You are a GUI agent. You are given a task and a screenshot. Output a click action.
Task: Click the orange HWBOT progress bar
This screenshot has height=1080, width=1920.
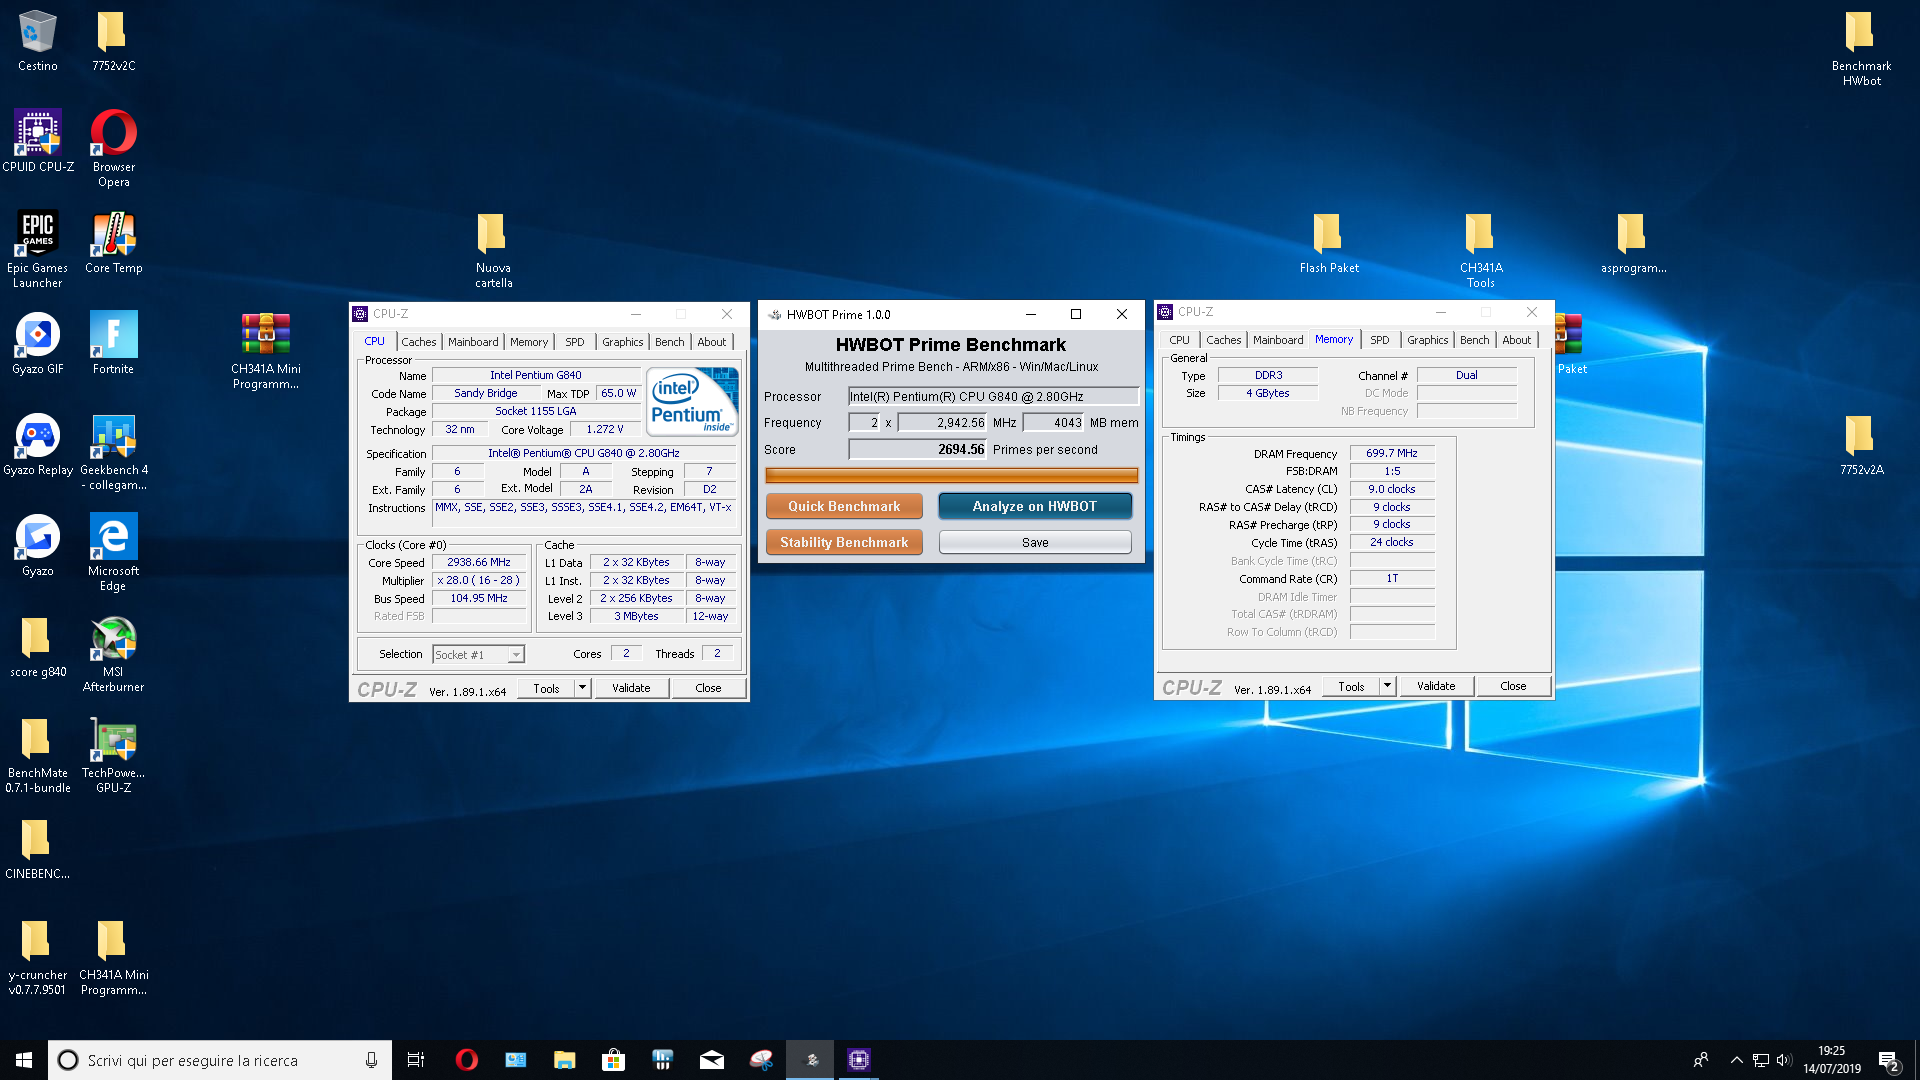(x=951, y=476)
